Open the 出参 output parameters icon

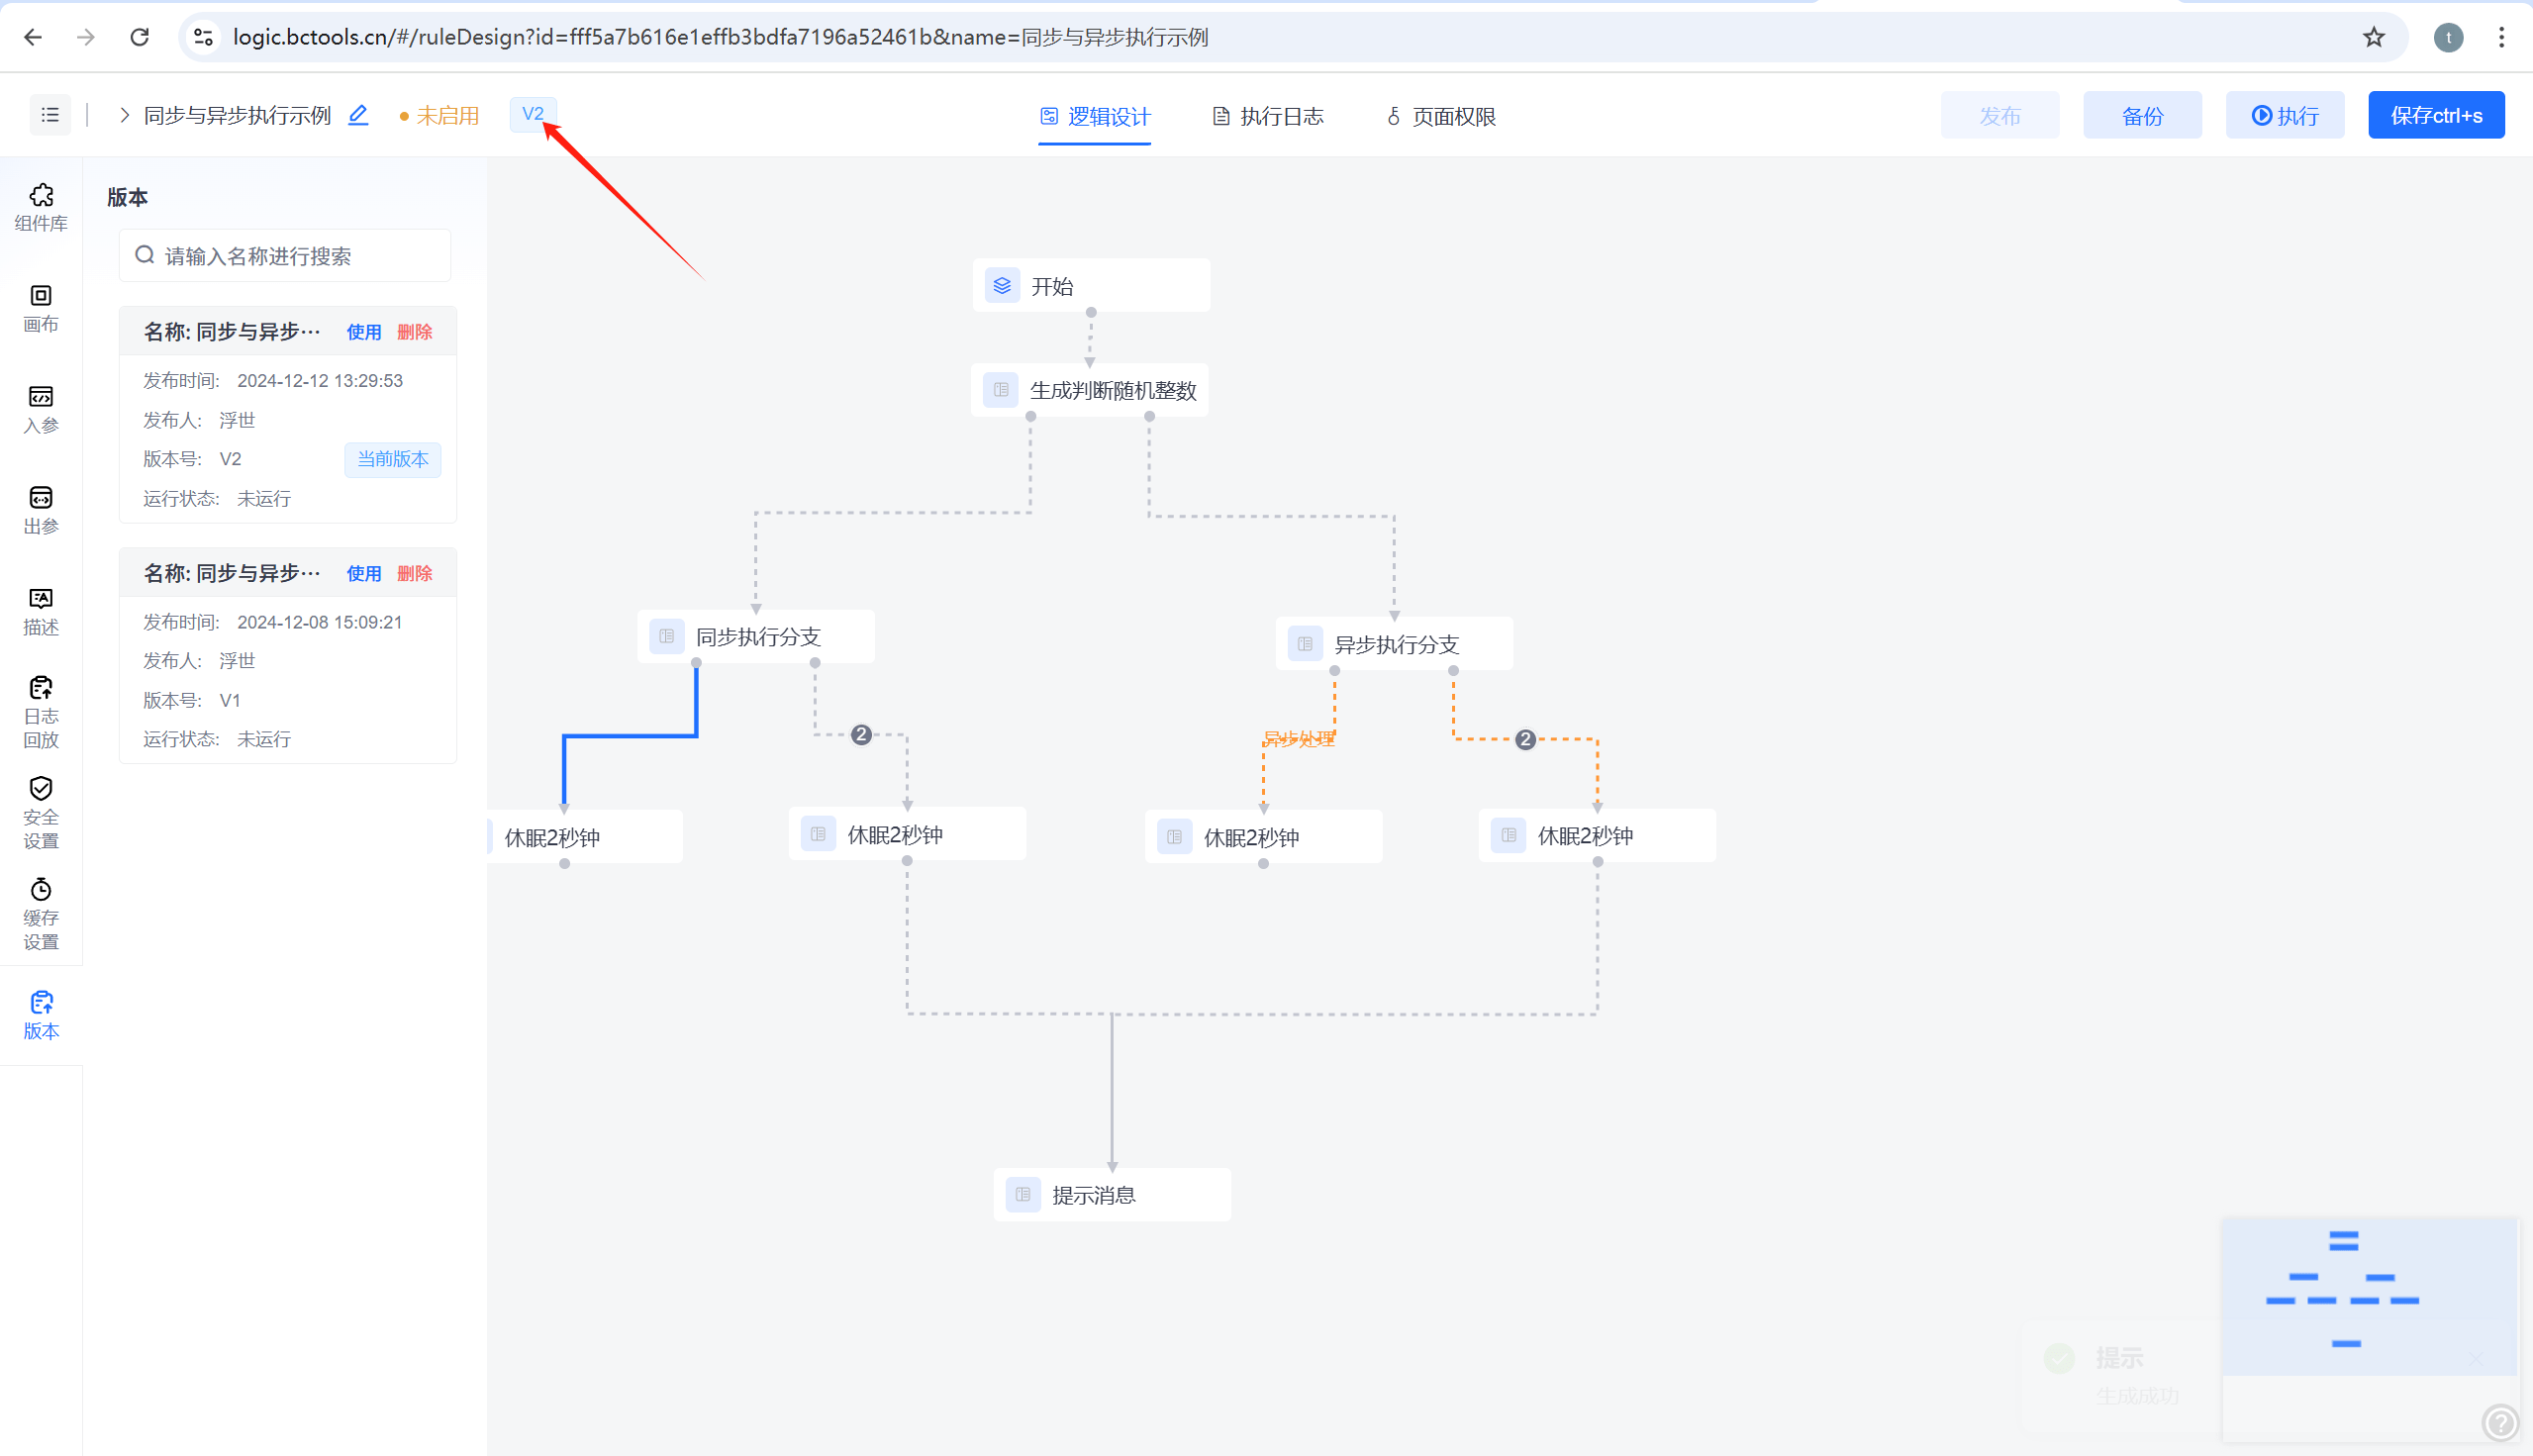pos(41,510)
